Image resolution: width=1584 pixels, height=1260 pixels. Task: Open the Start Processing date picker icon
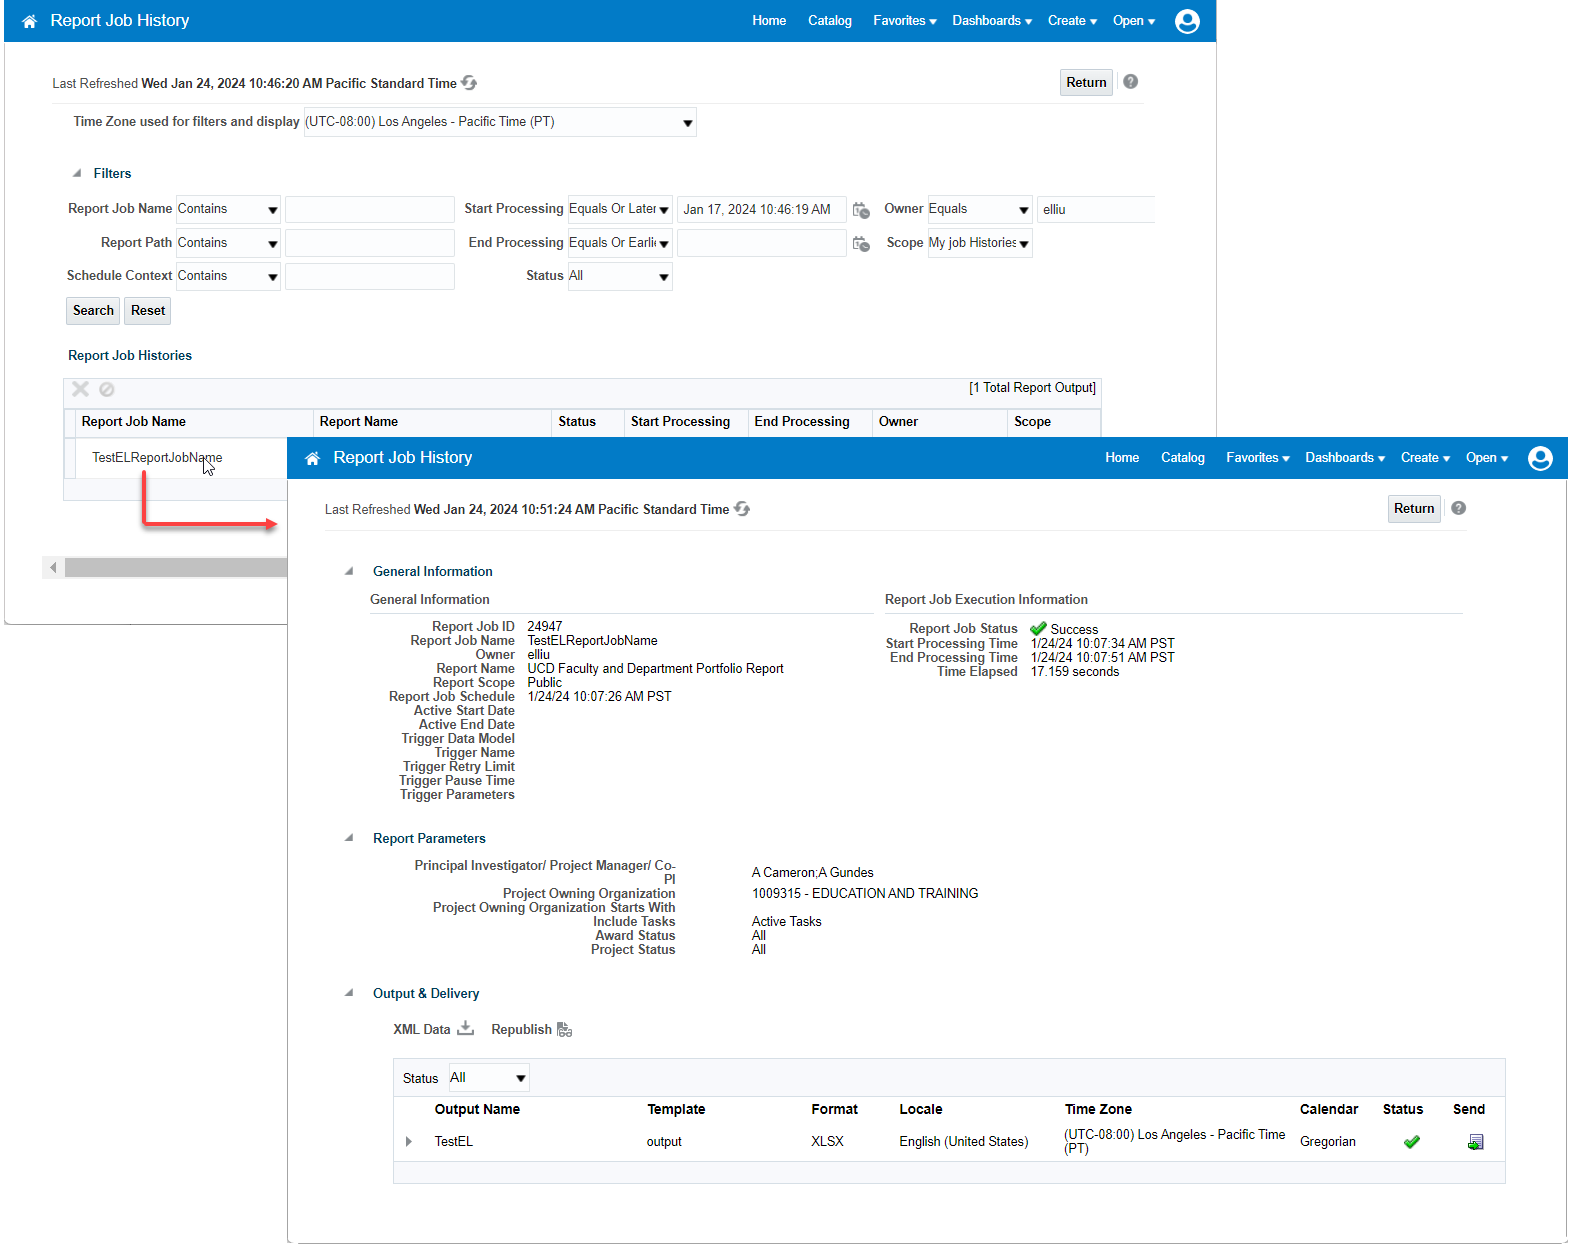click(x=861, y=210)
